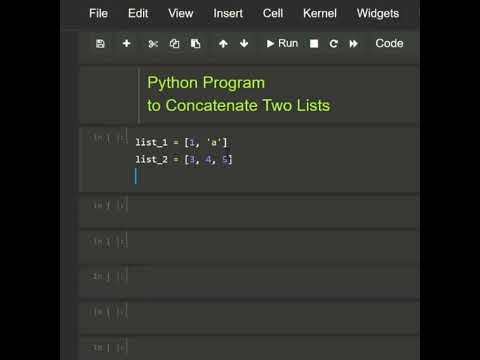
Task: Move the cell down with the down arrow
Action: point(244,43)
